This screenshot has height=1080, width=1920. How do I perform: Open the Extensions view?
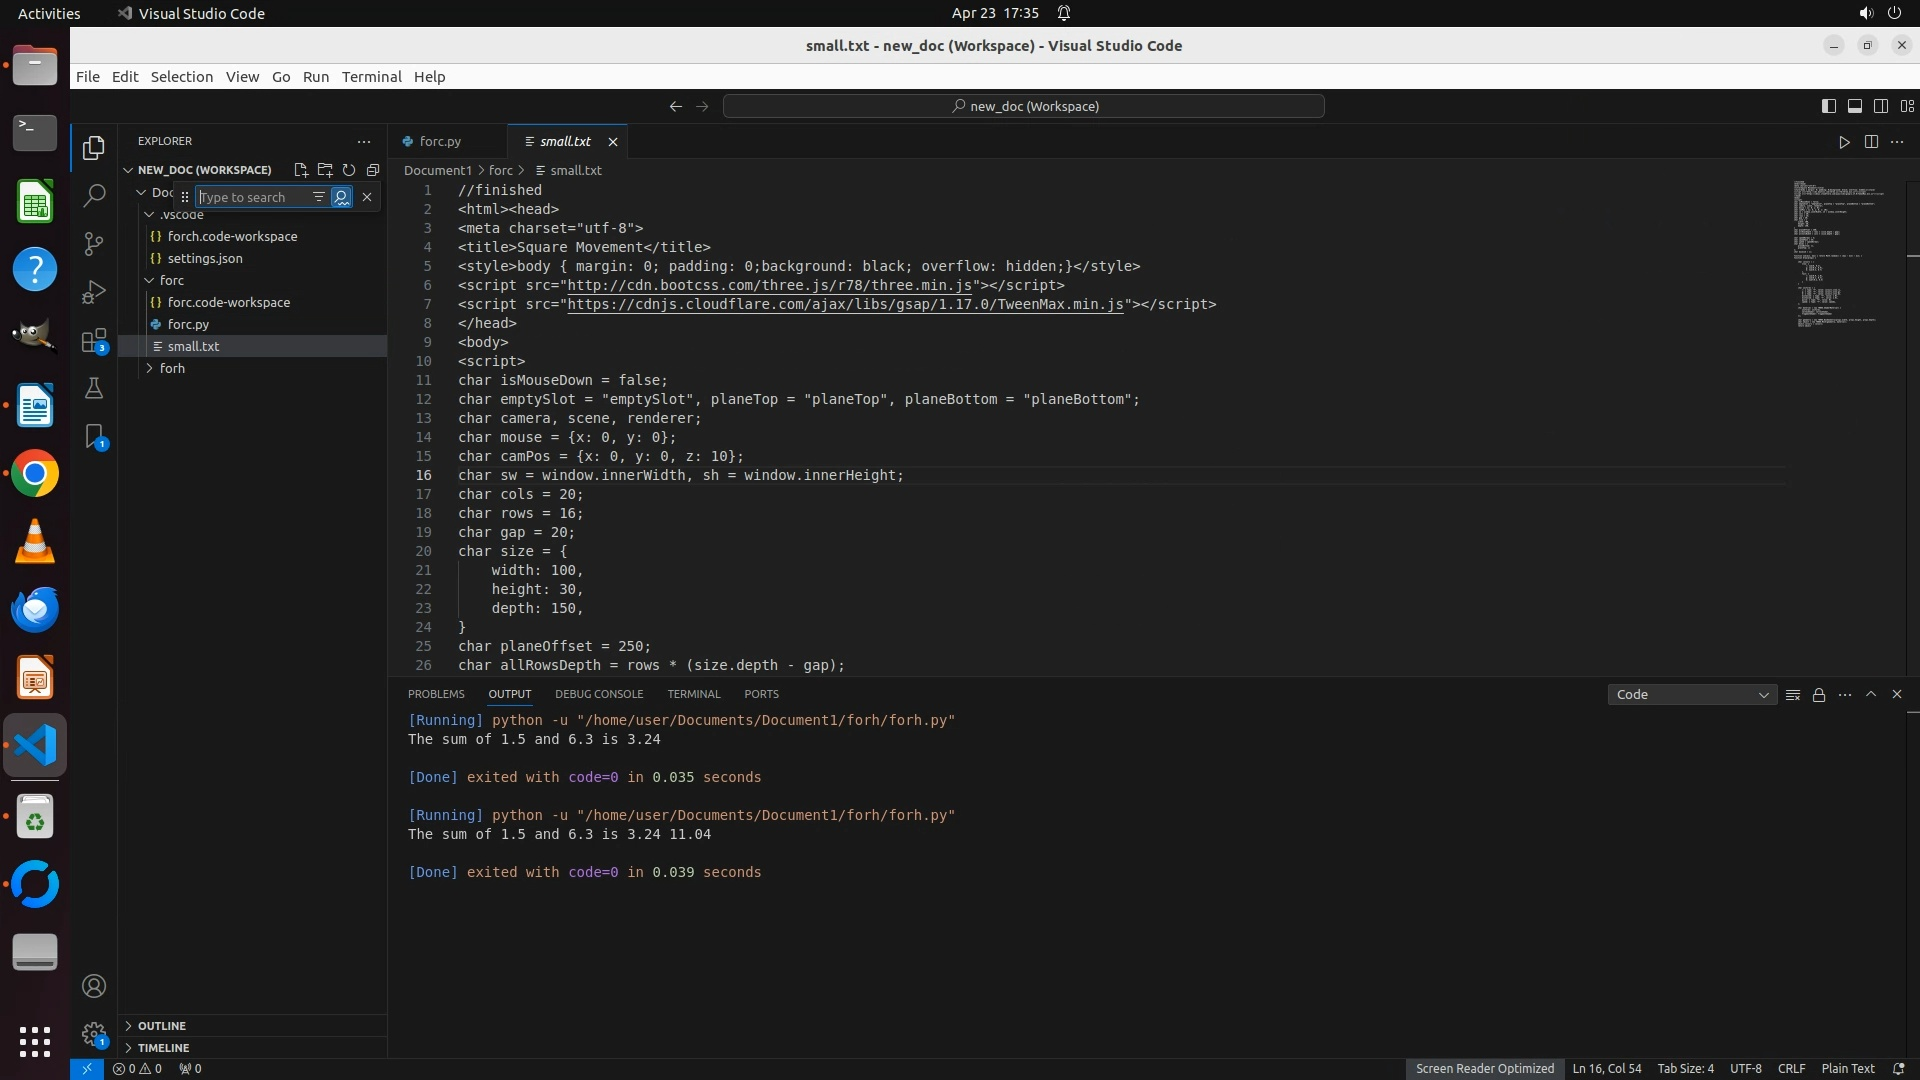(94, 341)
